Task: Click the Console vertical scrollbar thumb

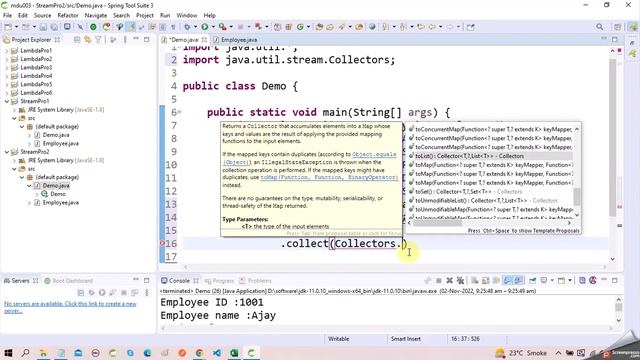Action: tap(618, 307)
